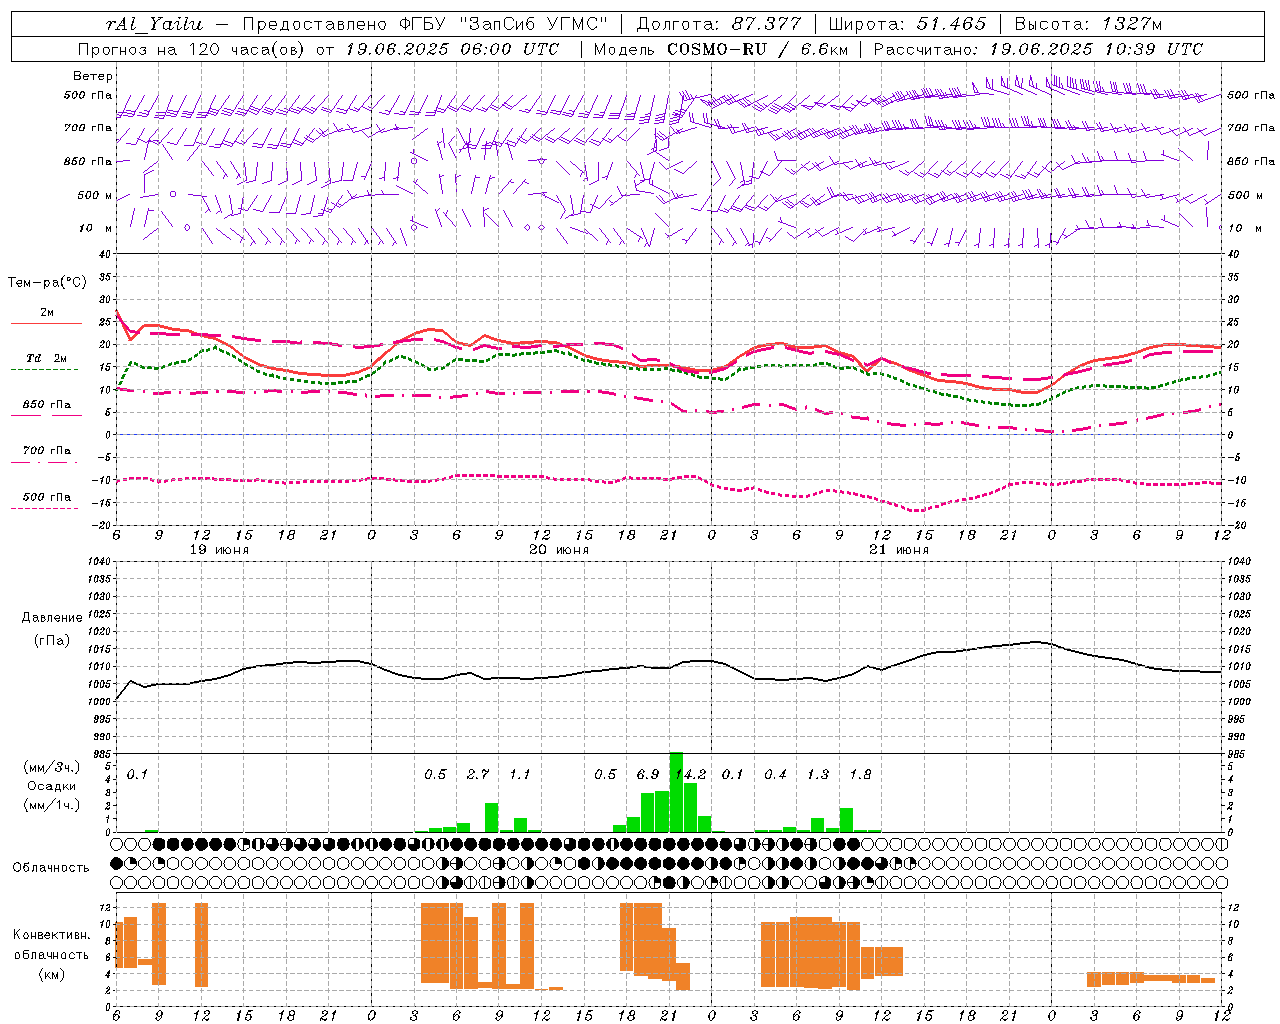Click the "(мм/3ч.)" unit label

[51, 767]
